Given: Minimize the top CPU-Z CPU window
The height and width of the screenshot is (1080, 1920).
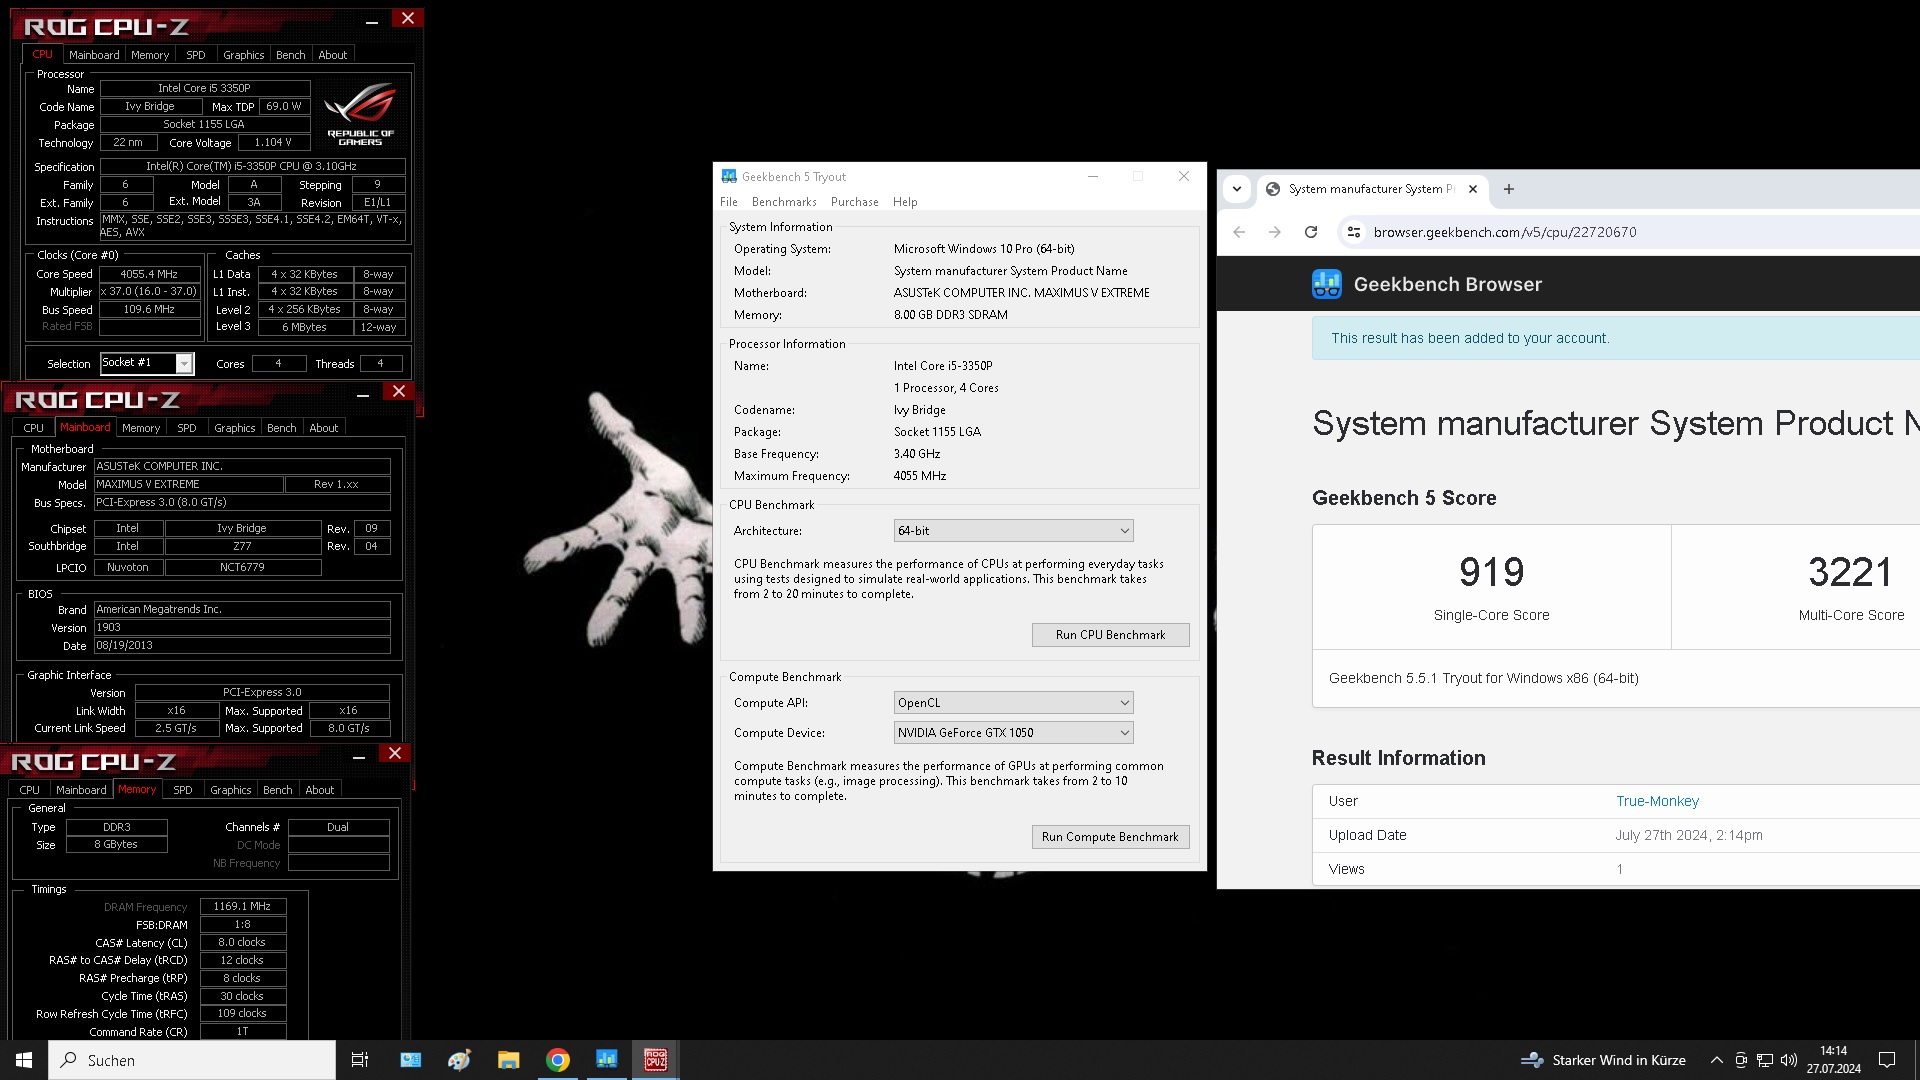Looking at the screenshot, I should coord(372,21).
